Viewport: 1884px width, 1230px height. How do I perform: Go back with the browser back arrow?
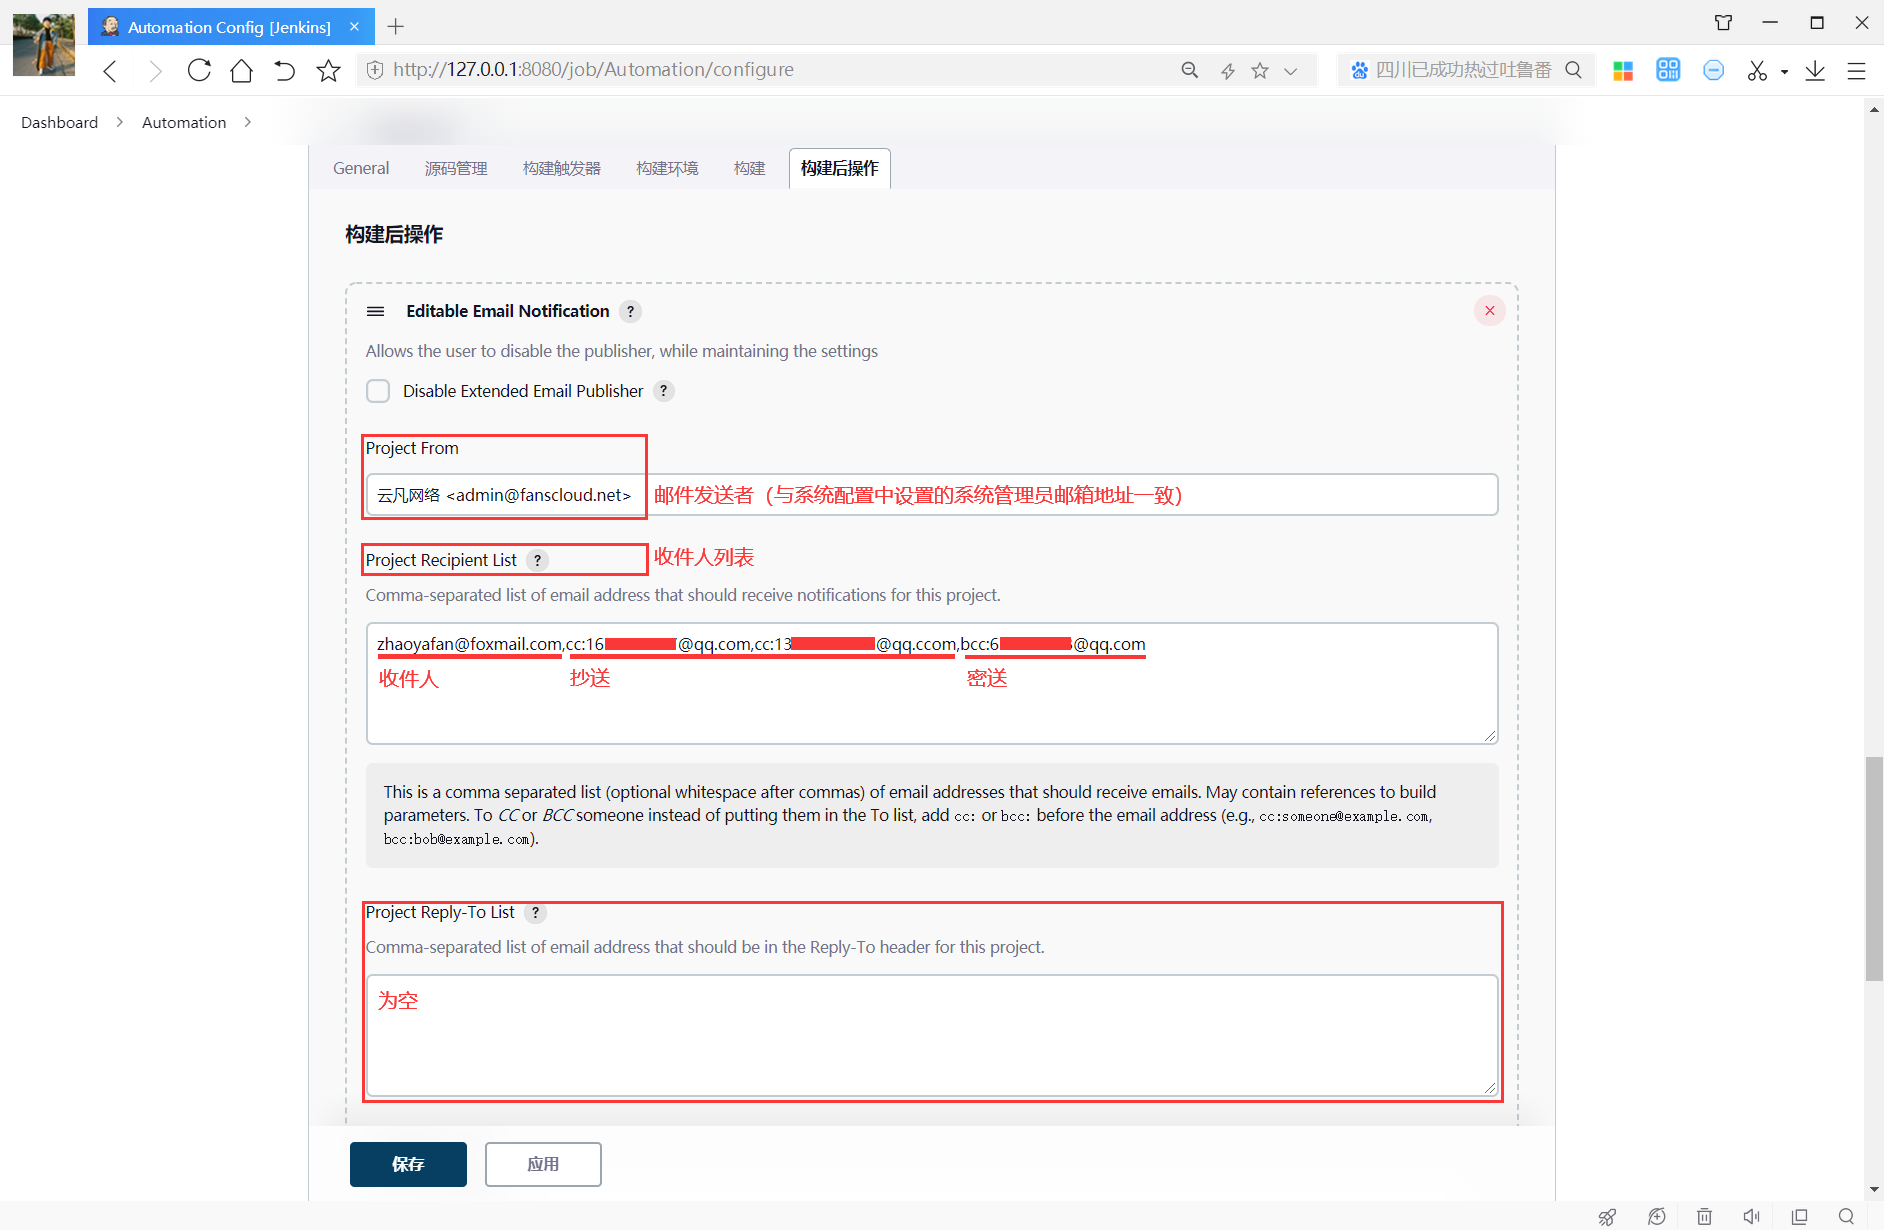tap(110, 70)
